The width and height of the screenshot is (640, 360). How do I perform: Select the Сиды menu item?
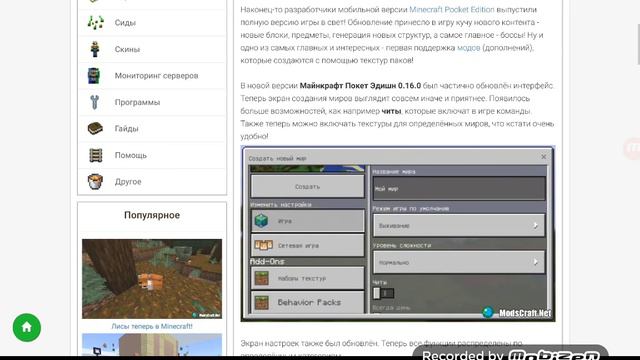point(152,22)
